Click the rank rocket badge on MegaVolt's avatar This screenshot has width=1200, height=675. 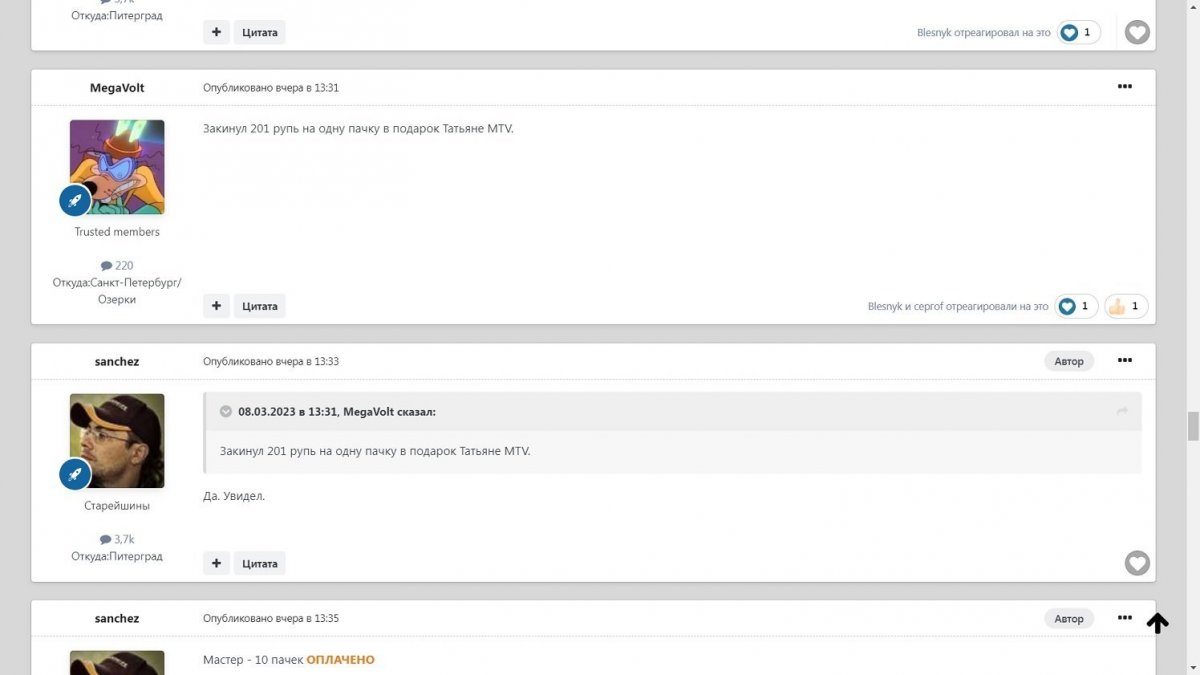click(x=75, y=200)
